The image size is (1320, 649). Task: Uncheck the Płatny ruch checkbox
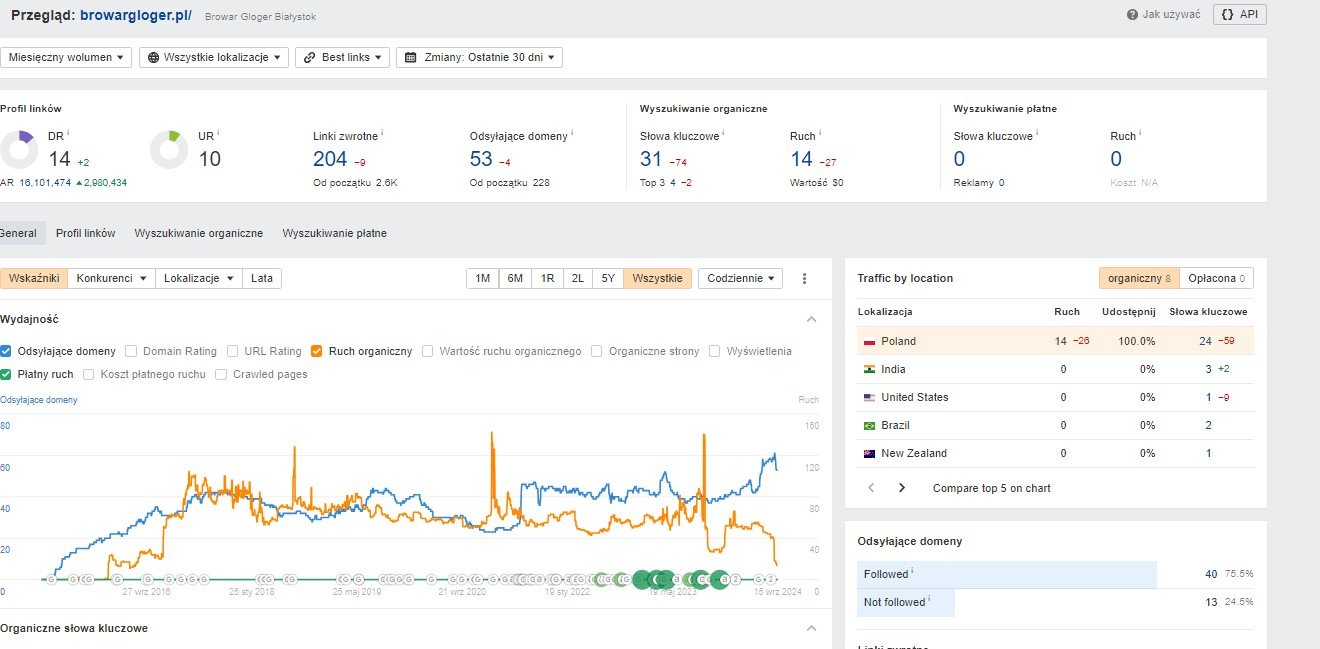tap(6, 374)
